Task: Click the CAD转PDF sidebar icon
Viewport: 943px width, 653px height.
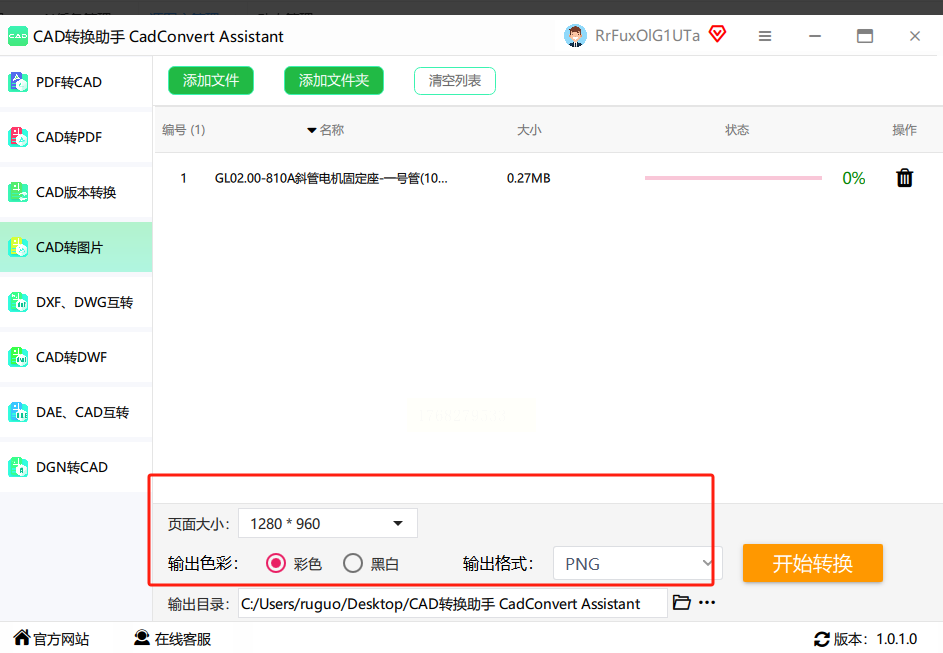Action: pyautogui.click(x=18, y=137)
